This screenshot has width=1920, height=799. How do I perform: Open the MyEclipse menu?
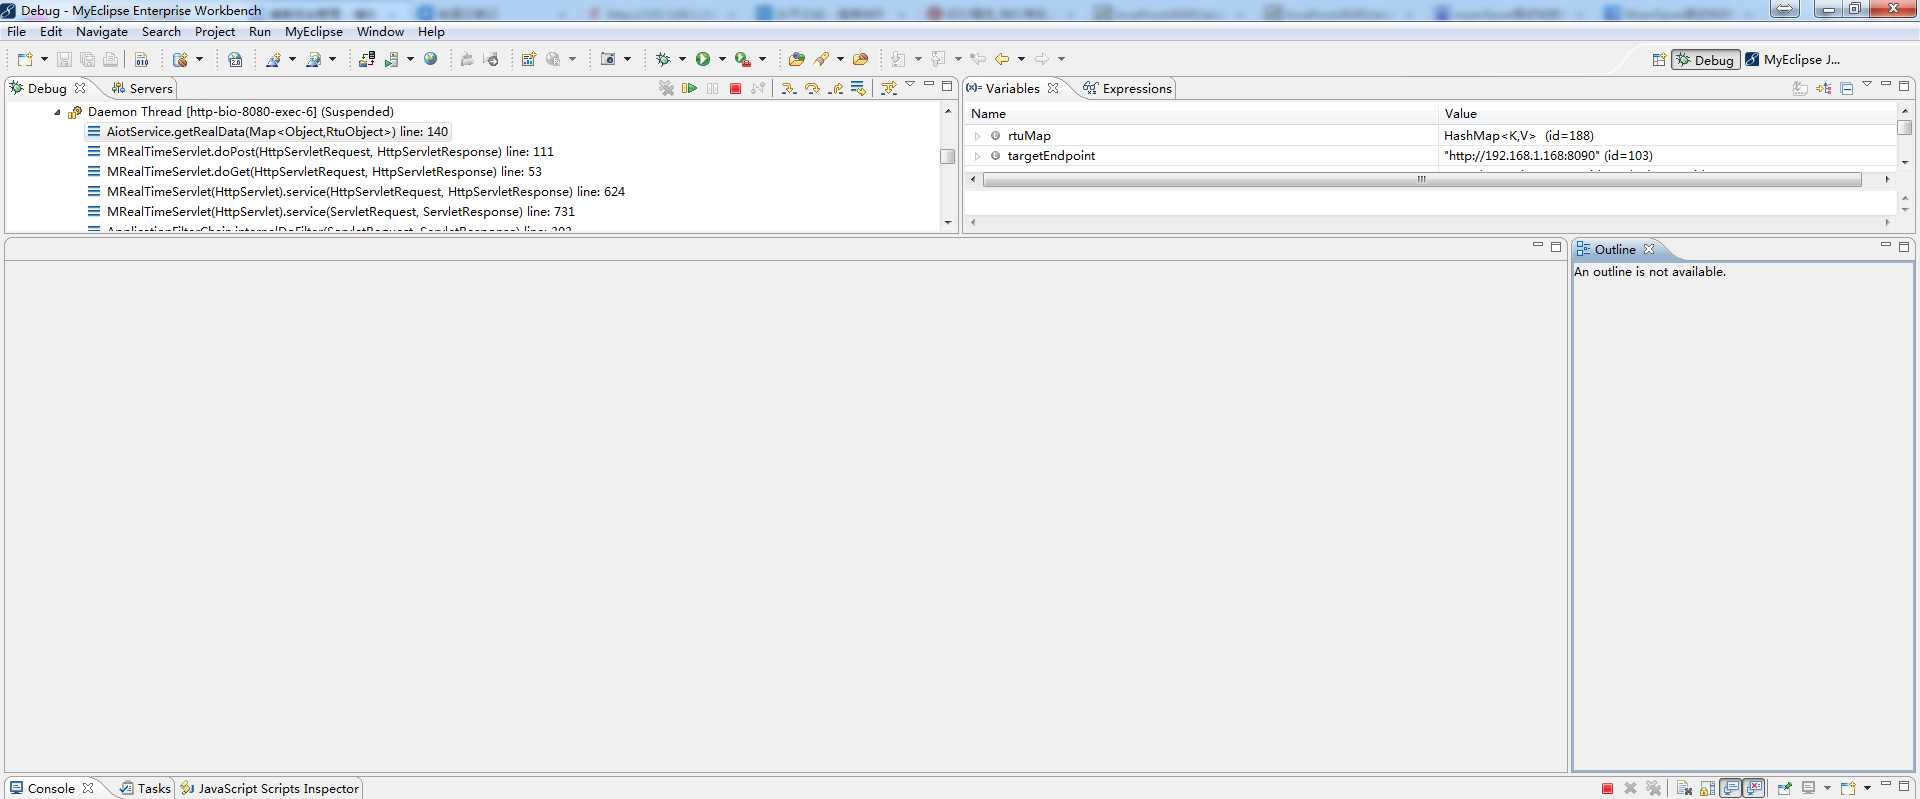tap(314, 32)
